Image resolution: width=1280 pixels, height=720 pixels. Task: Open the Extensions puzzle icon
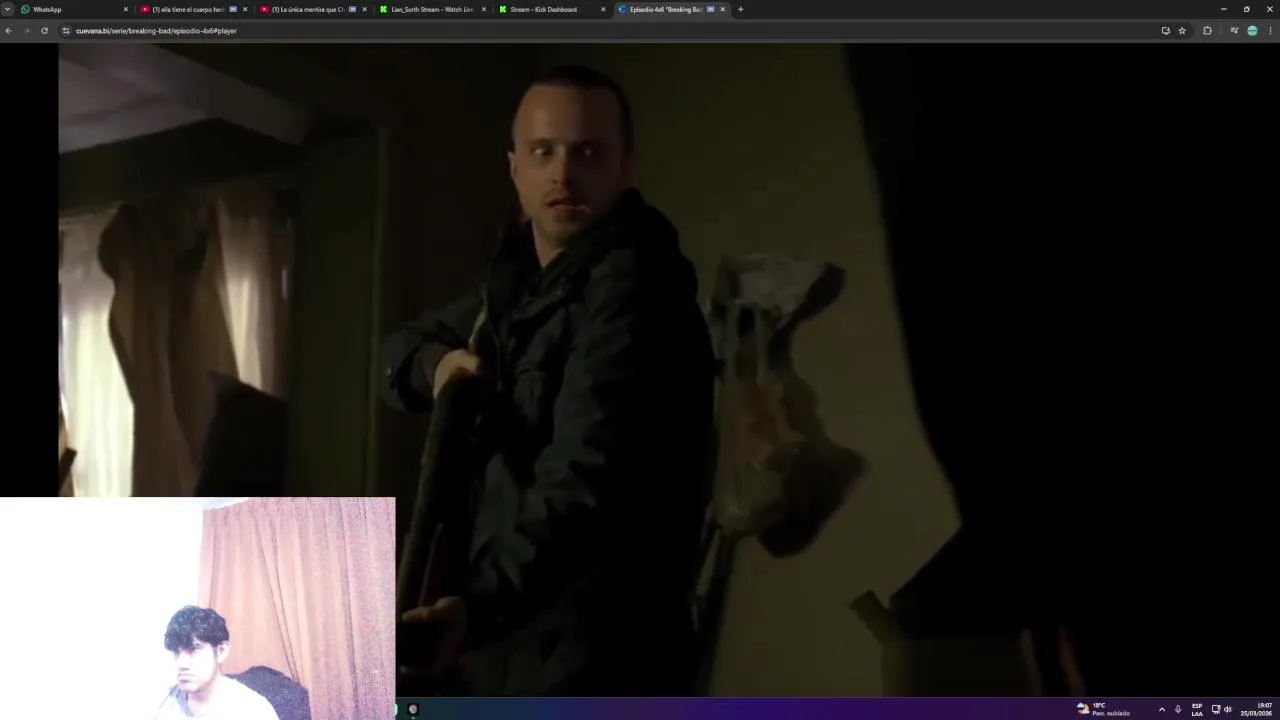click(1207, 31)
